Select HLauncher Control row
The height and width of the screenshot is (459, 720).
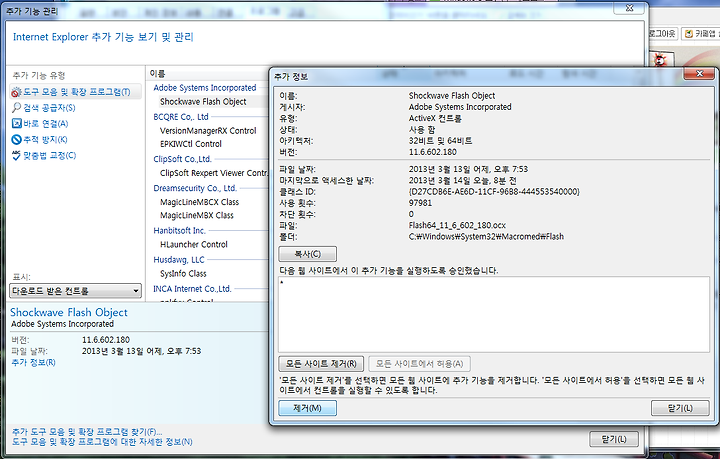[x=194, y=245]
